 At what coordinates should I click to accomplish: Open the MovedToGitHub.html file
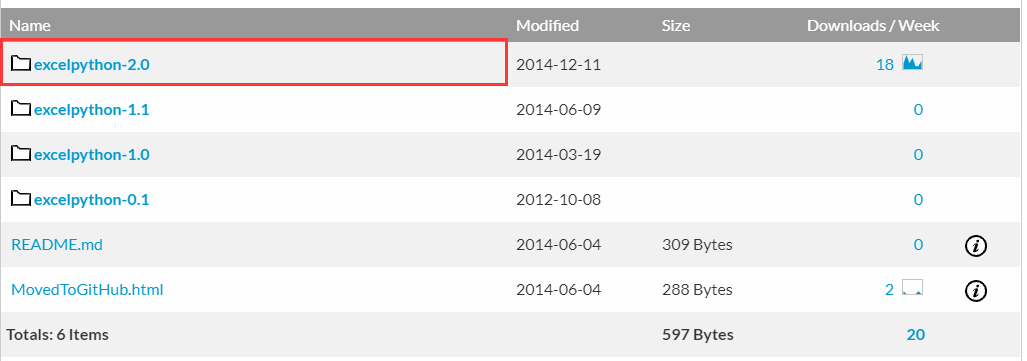pos(87,289)
